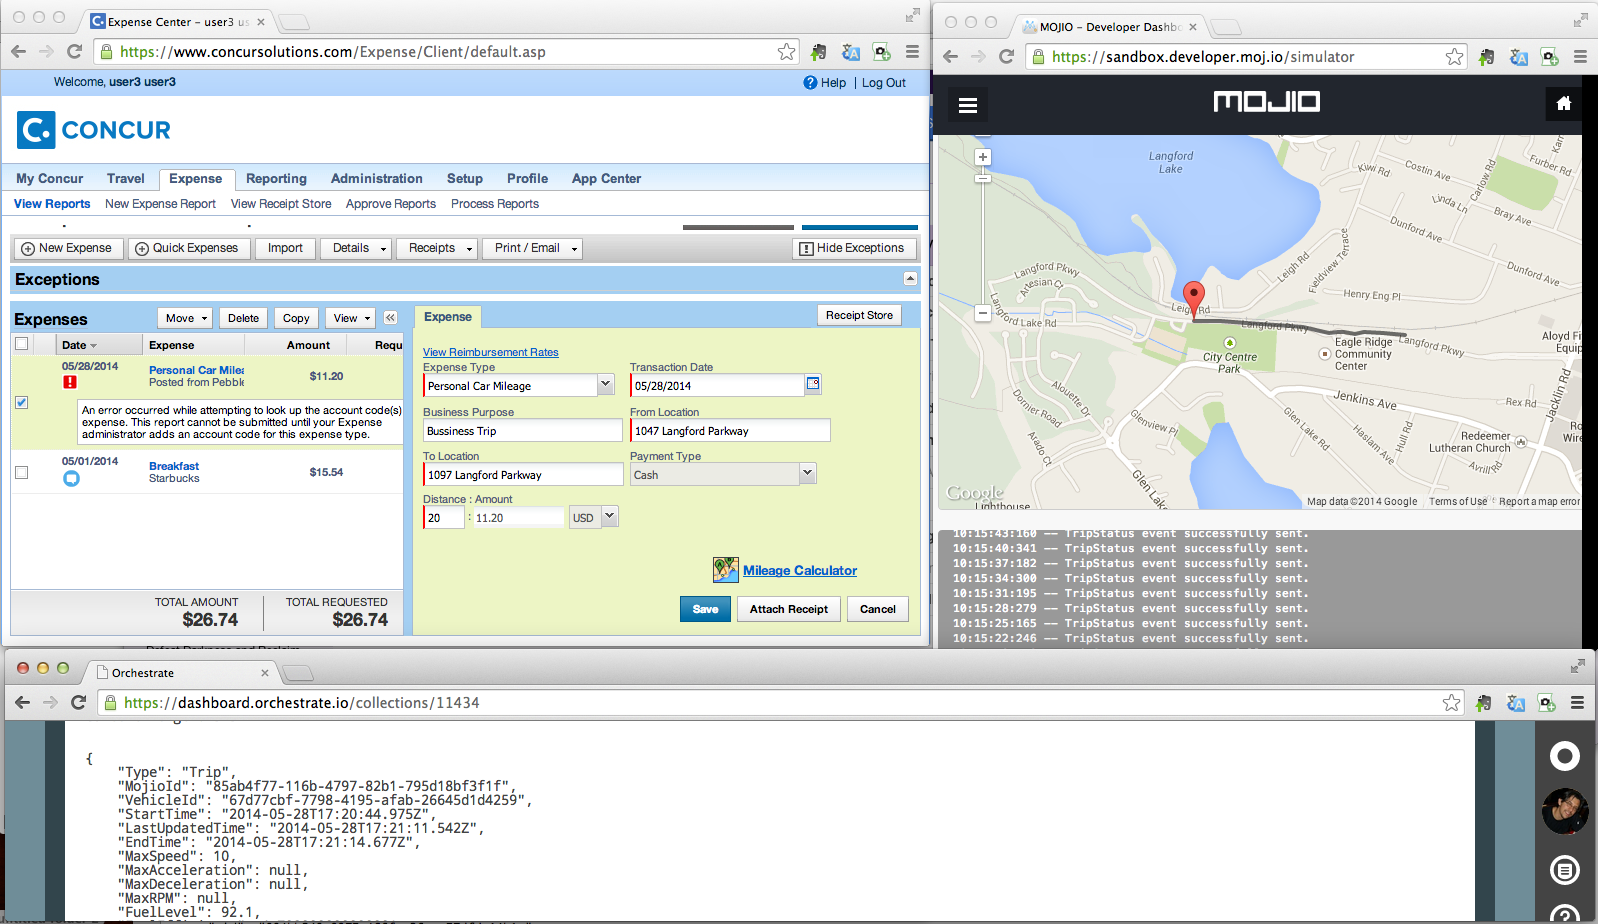This screenshot has height=924, width=1598.
Task: Open the Mojio hamburger menu
Action: coord(967,105)
